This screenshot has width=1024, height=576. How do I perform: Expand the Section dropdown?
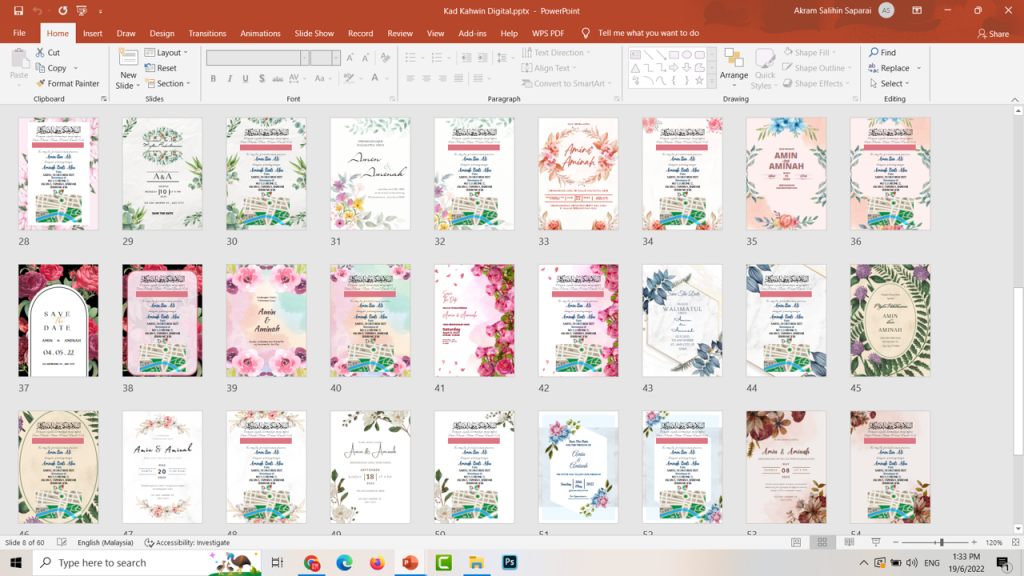[x=168, y=84]
